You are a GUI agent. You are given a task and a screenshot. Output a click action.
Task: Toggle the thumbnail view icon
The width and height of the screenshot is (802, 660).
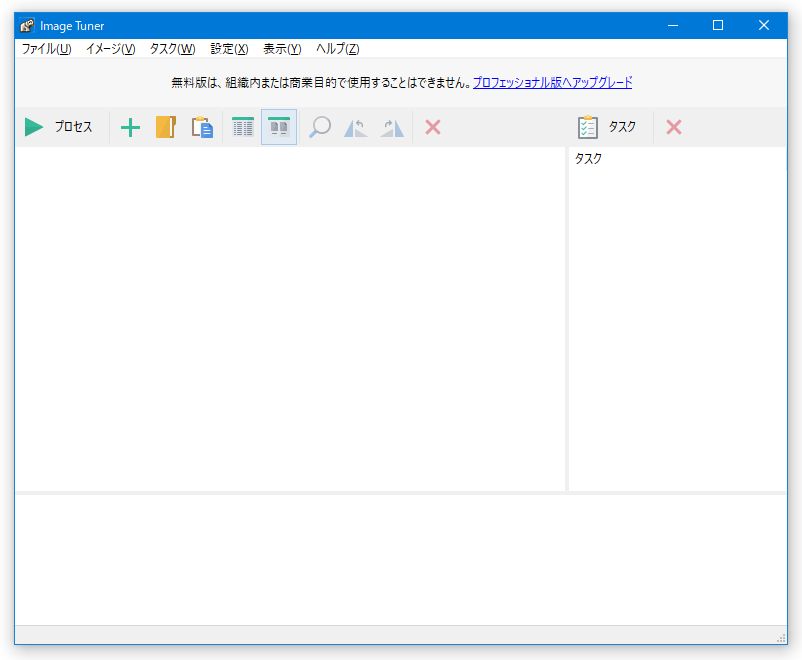click(279, 127)
